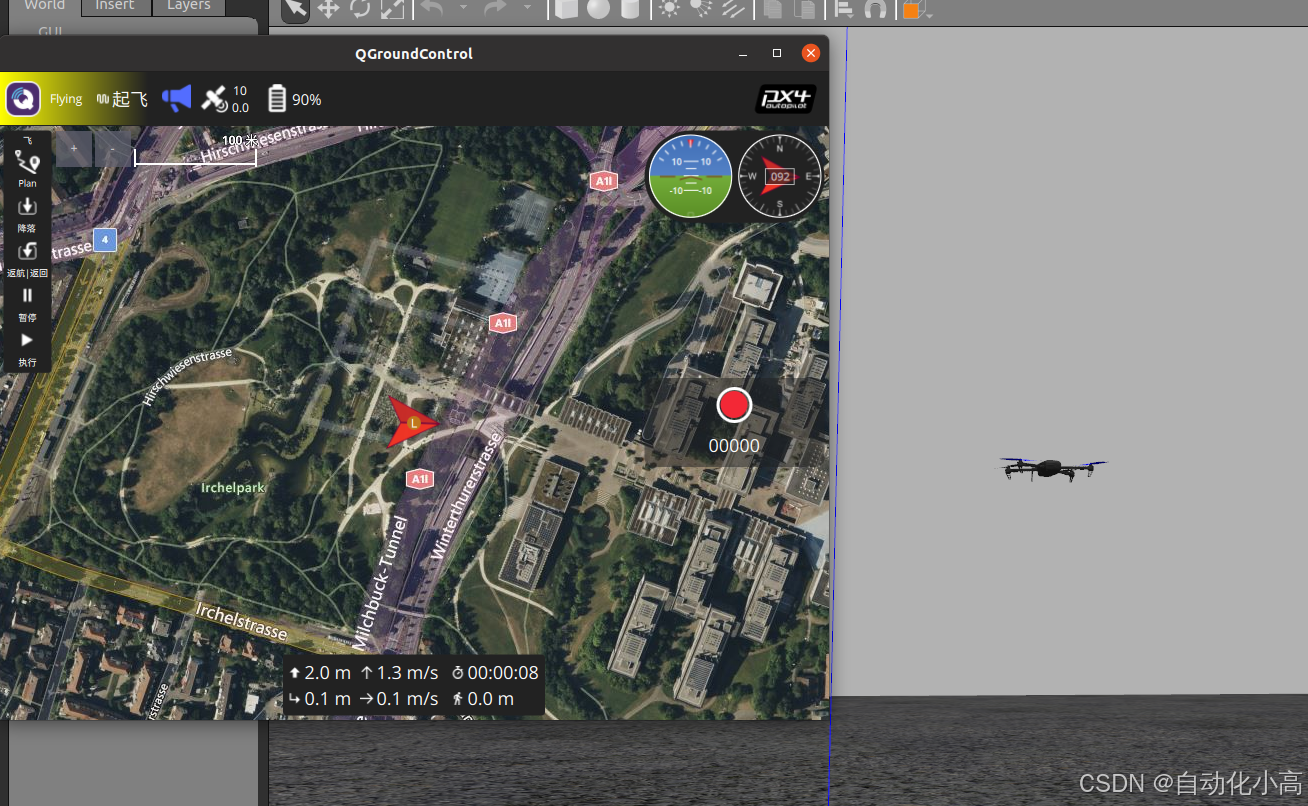The image size is (1308, 806).
Task: Open Gazebo orange view angle dropdown
Action: click(916, 10)
